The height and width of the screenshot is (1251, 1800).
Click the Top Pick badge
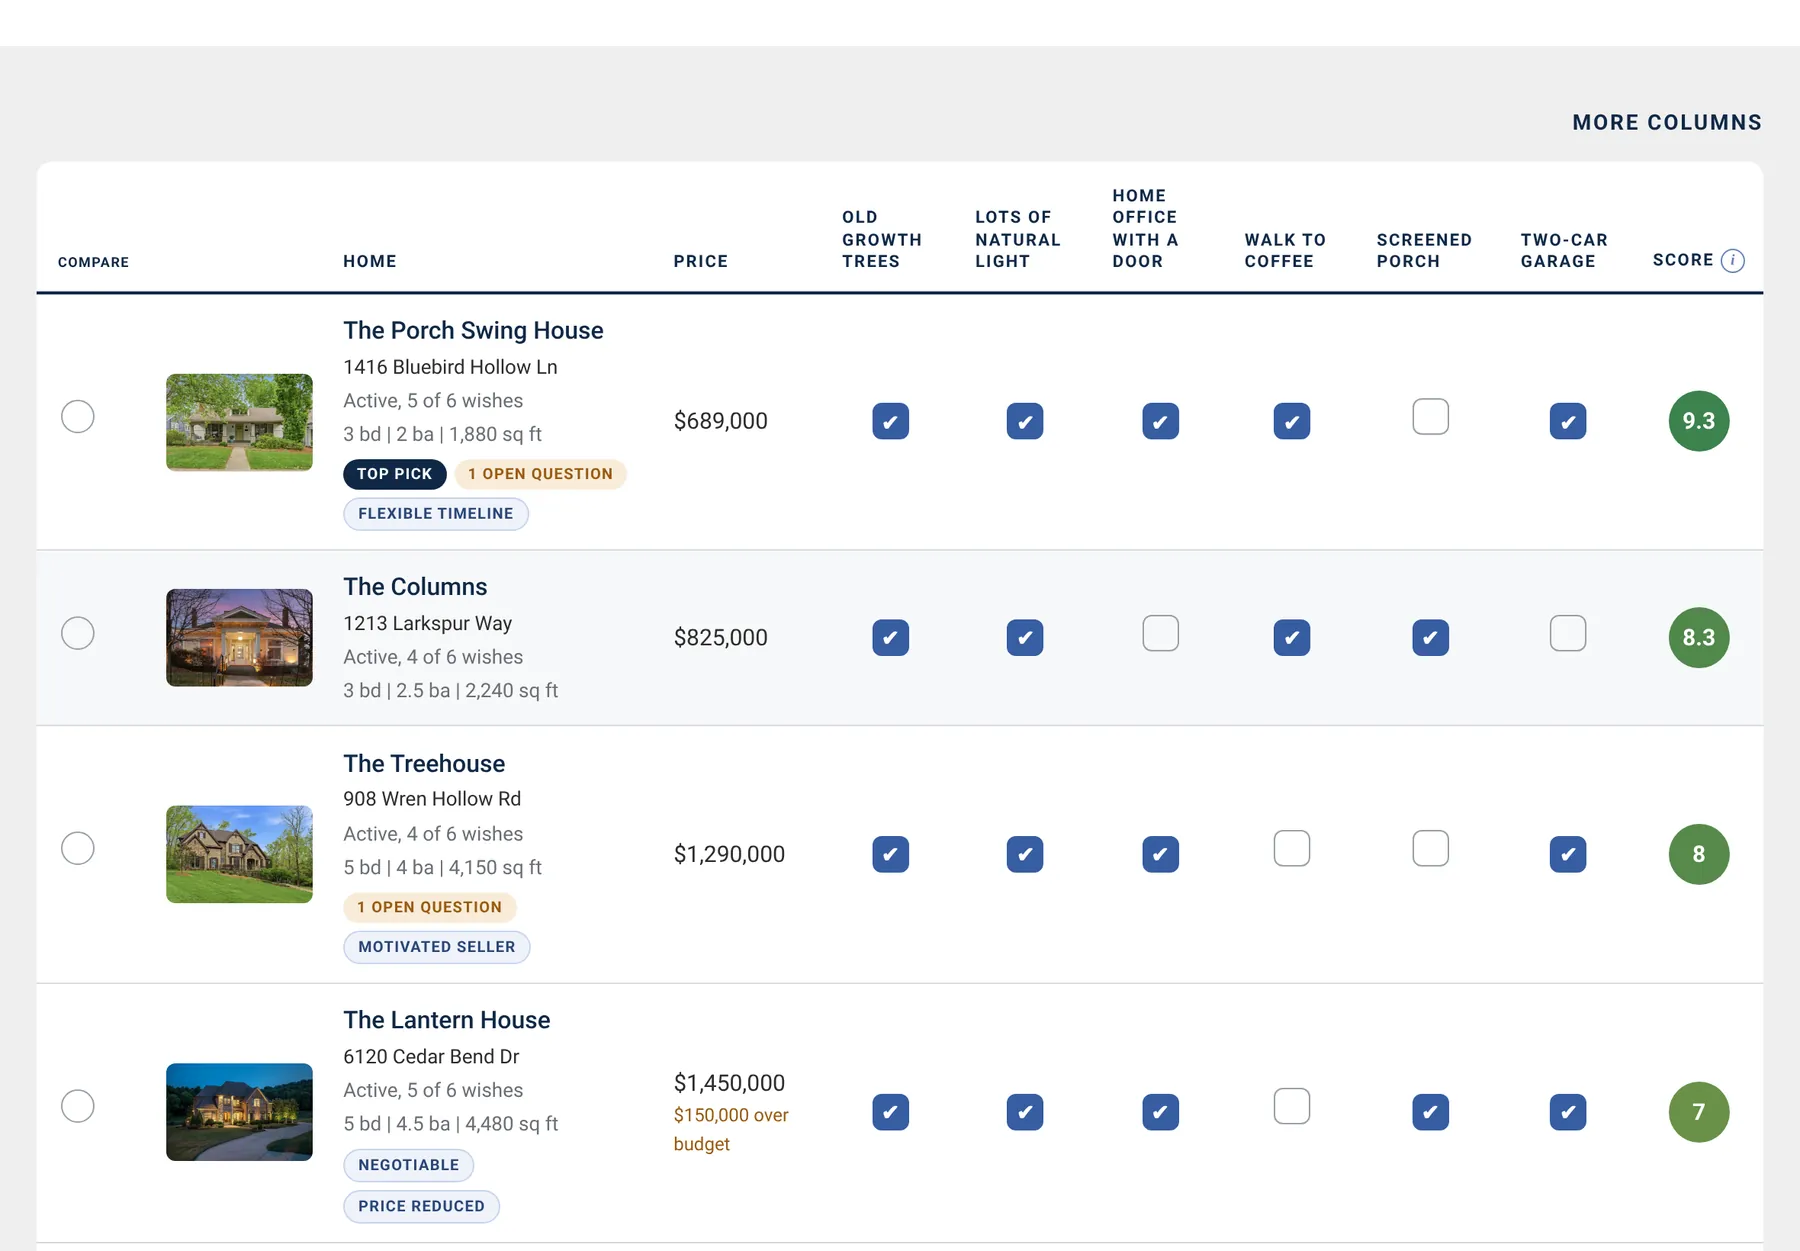pos(395,474)
